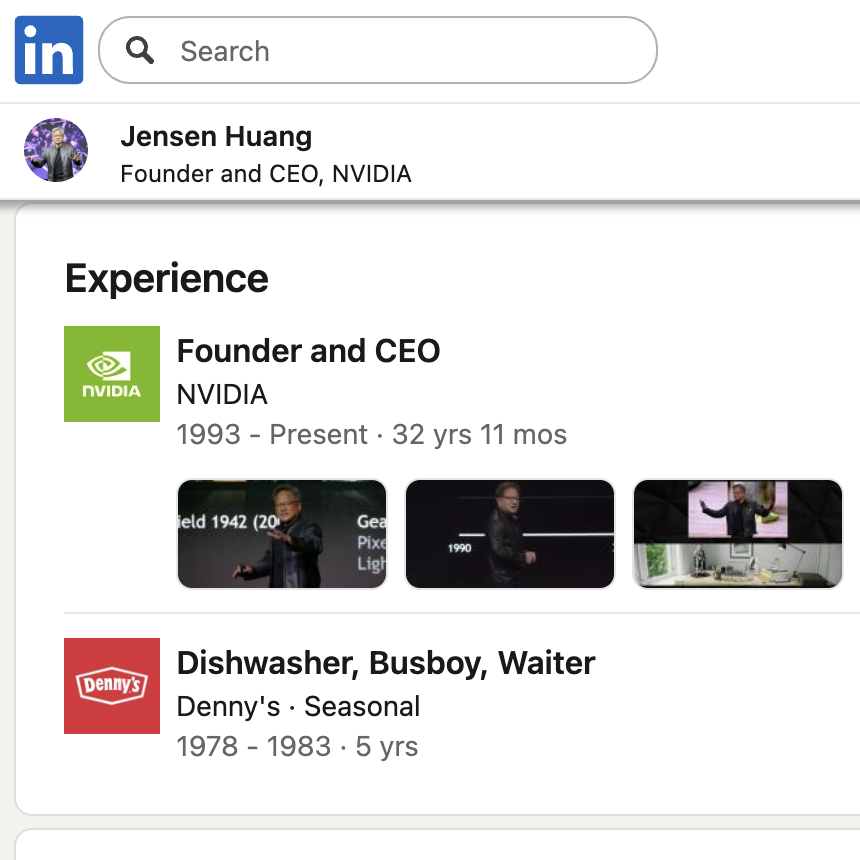Click the NVIDIA company name under Founder and CEO
Image resolution: width=860 pixels, height=860 pixels.
click(222, 394)
